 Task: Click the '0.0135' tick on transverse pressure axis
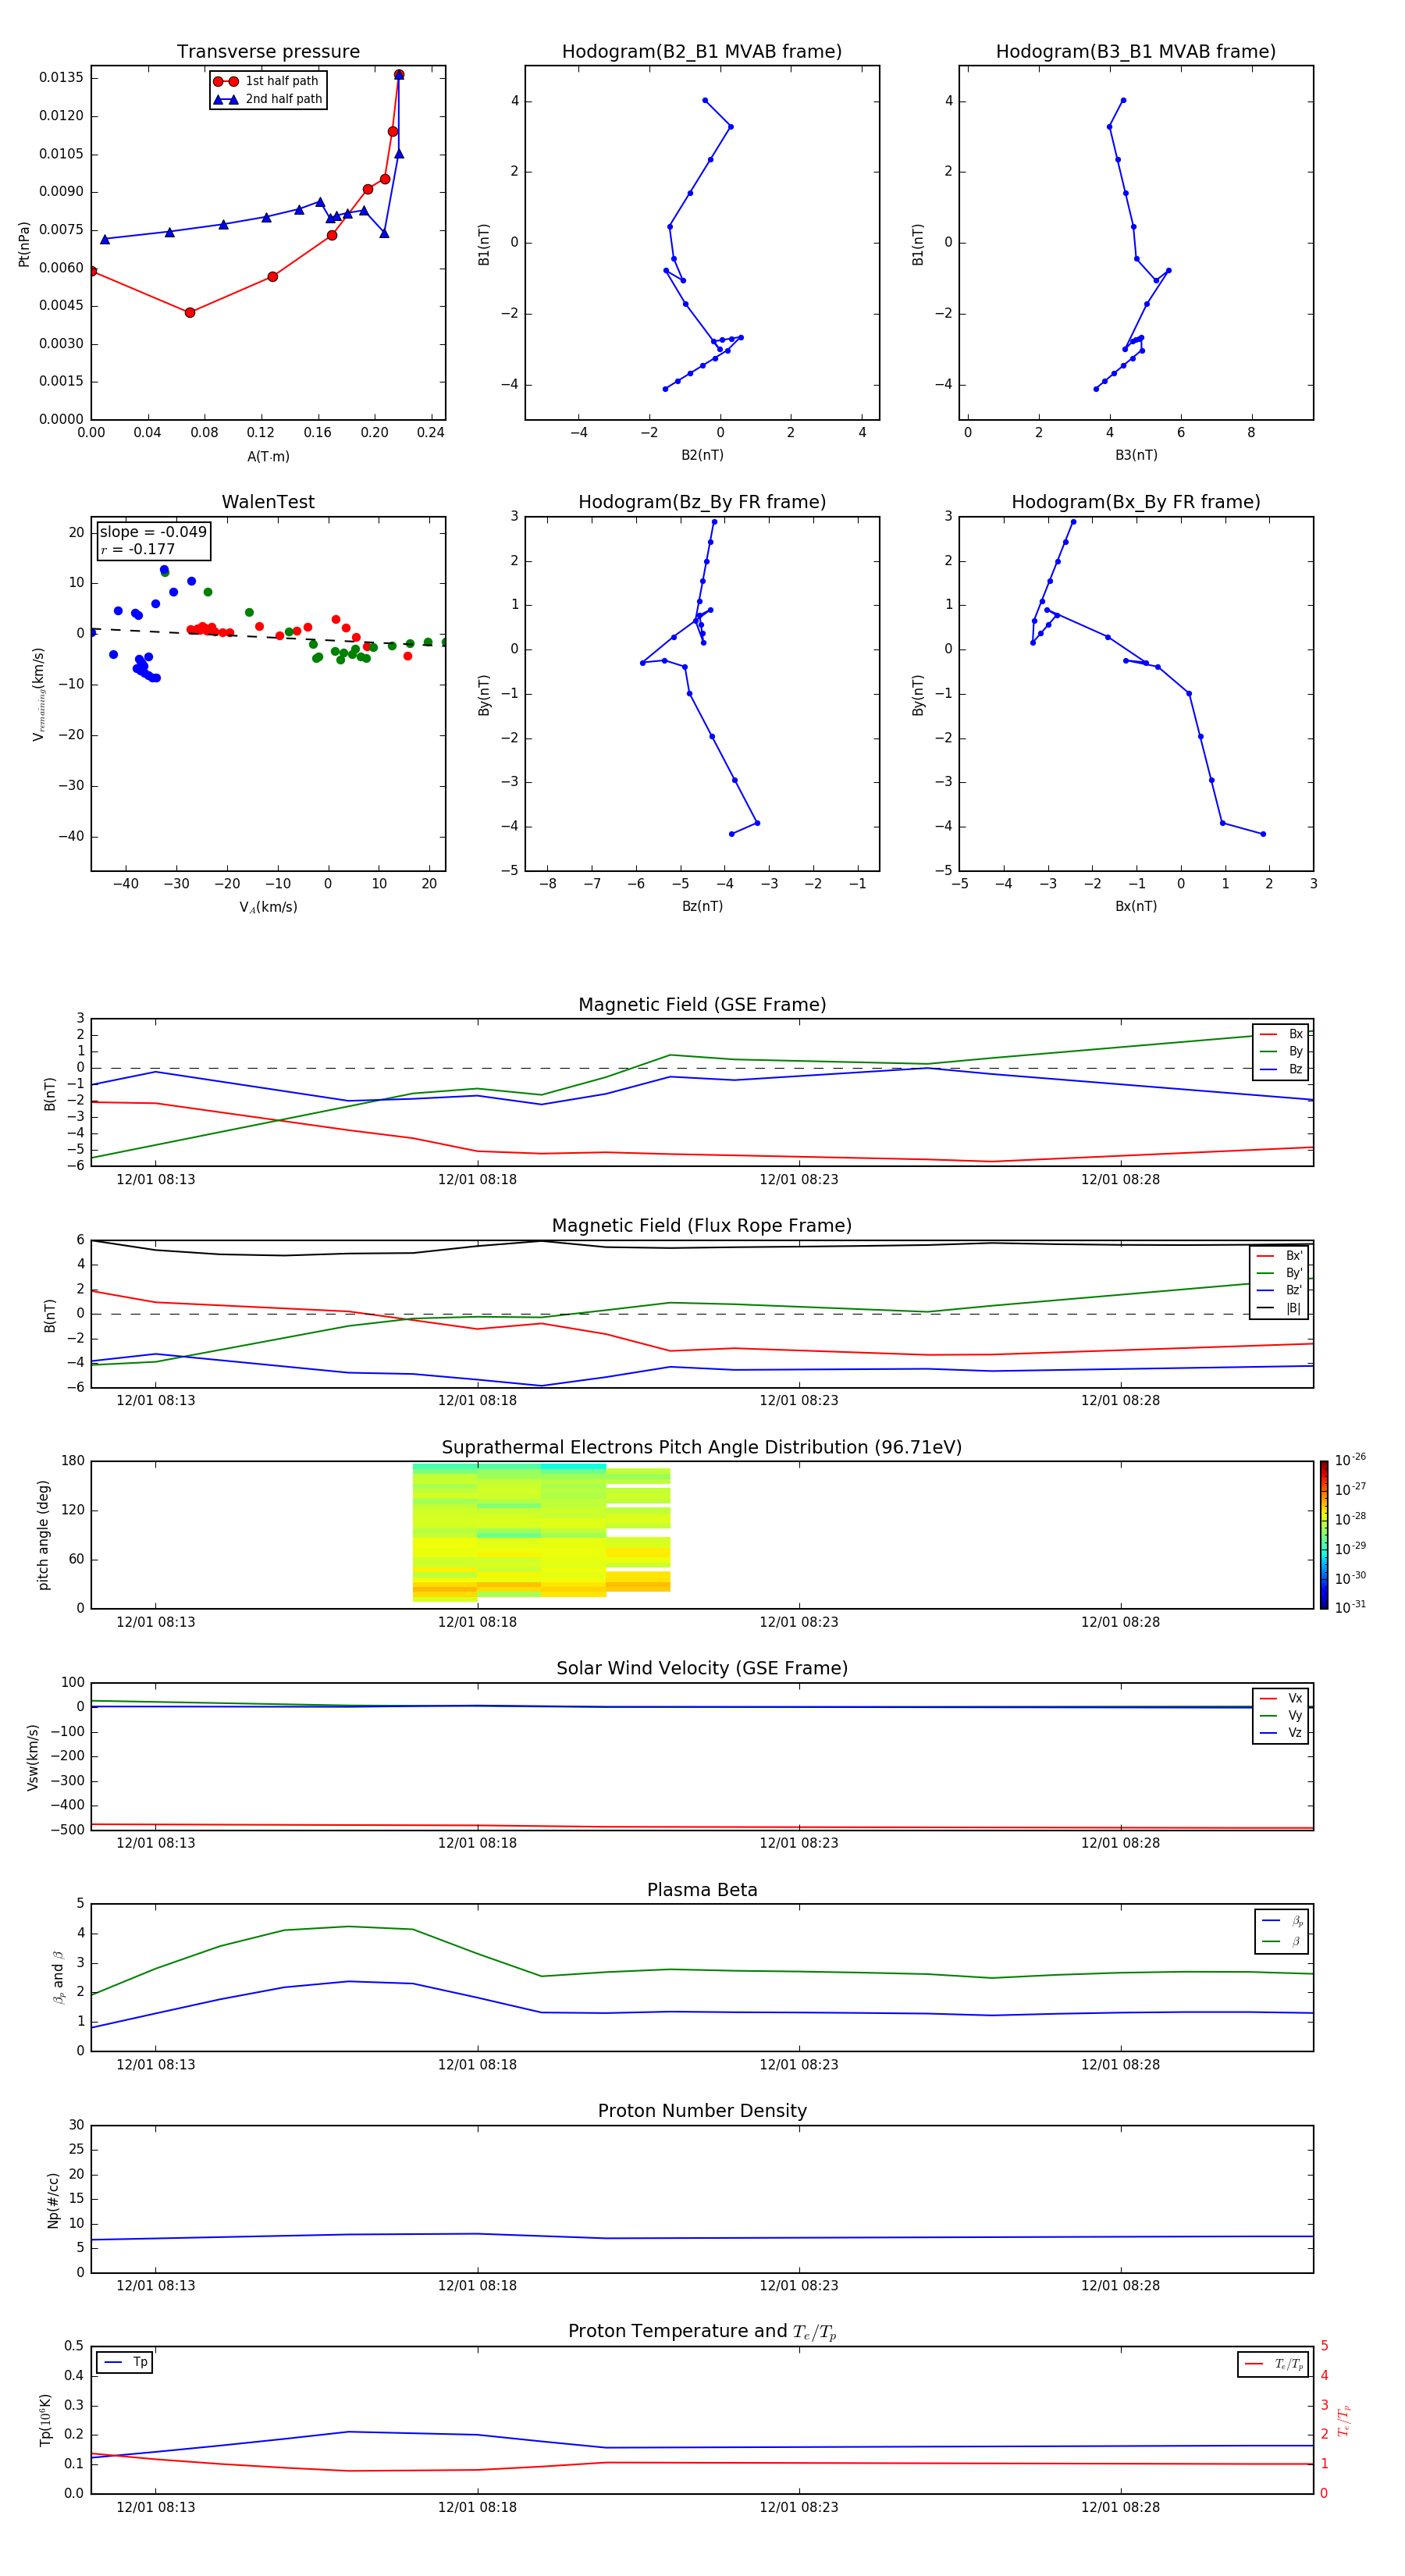coord(61,78)
